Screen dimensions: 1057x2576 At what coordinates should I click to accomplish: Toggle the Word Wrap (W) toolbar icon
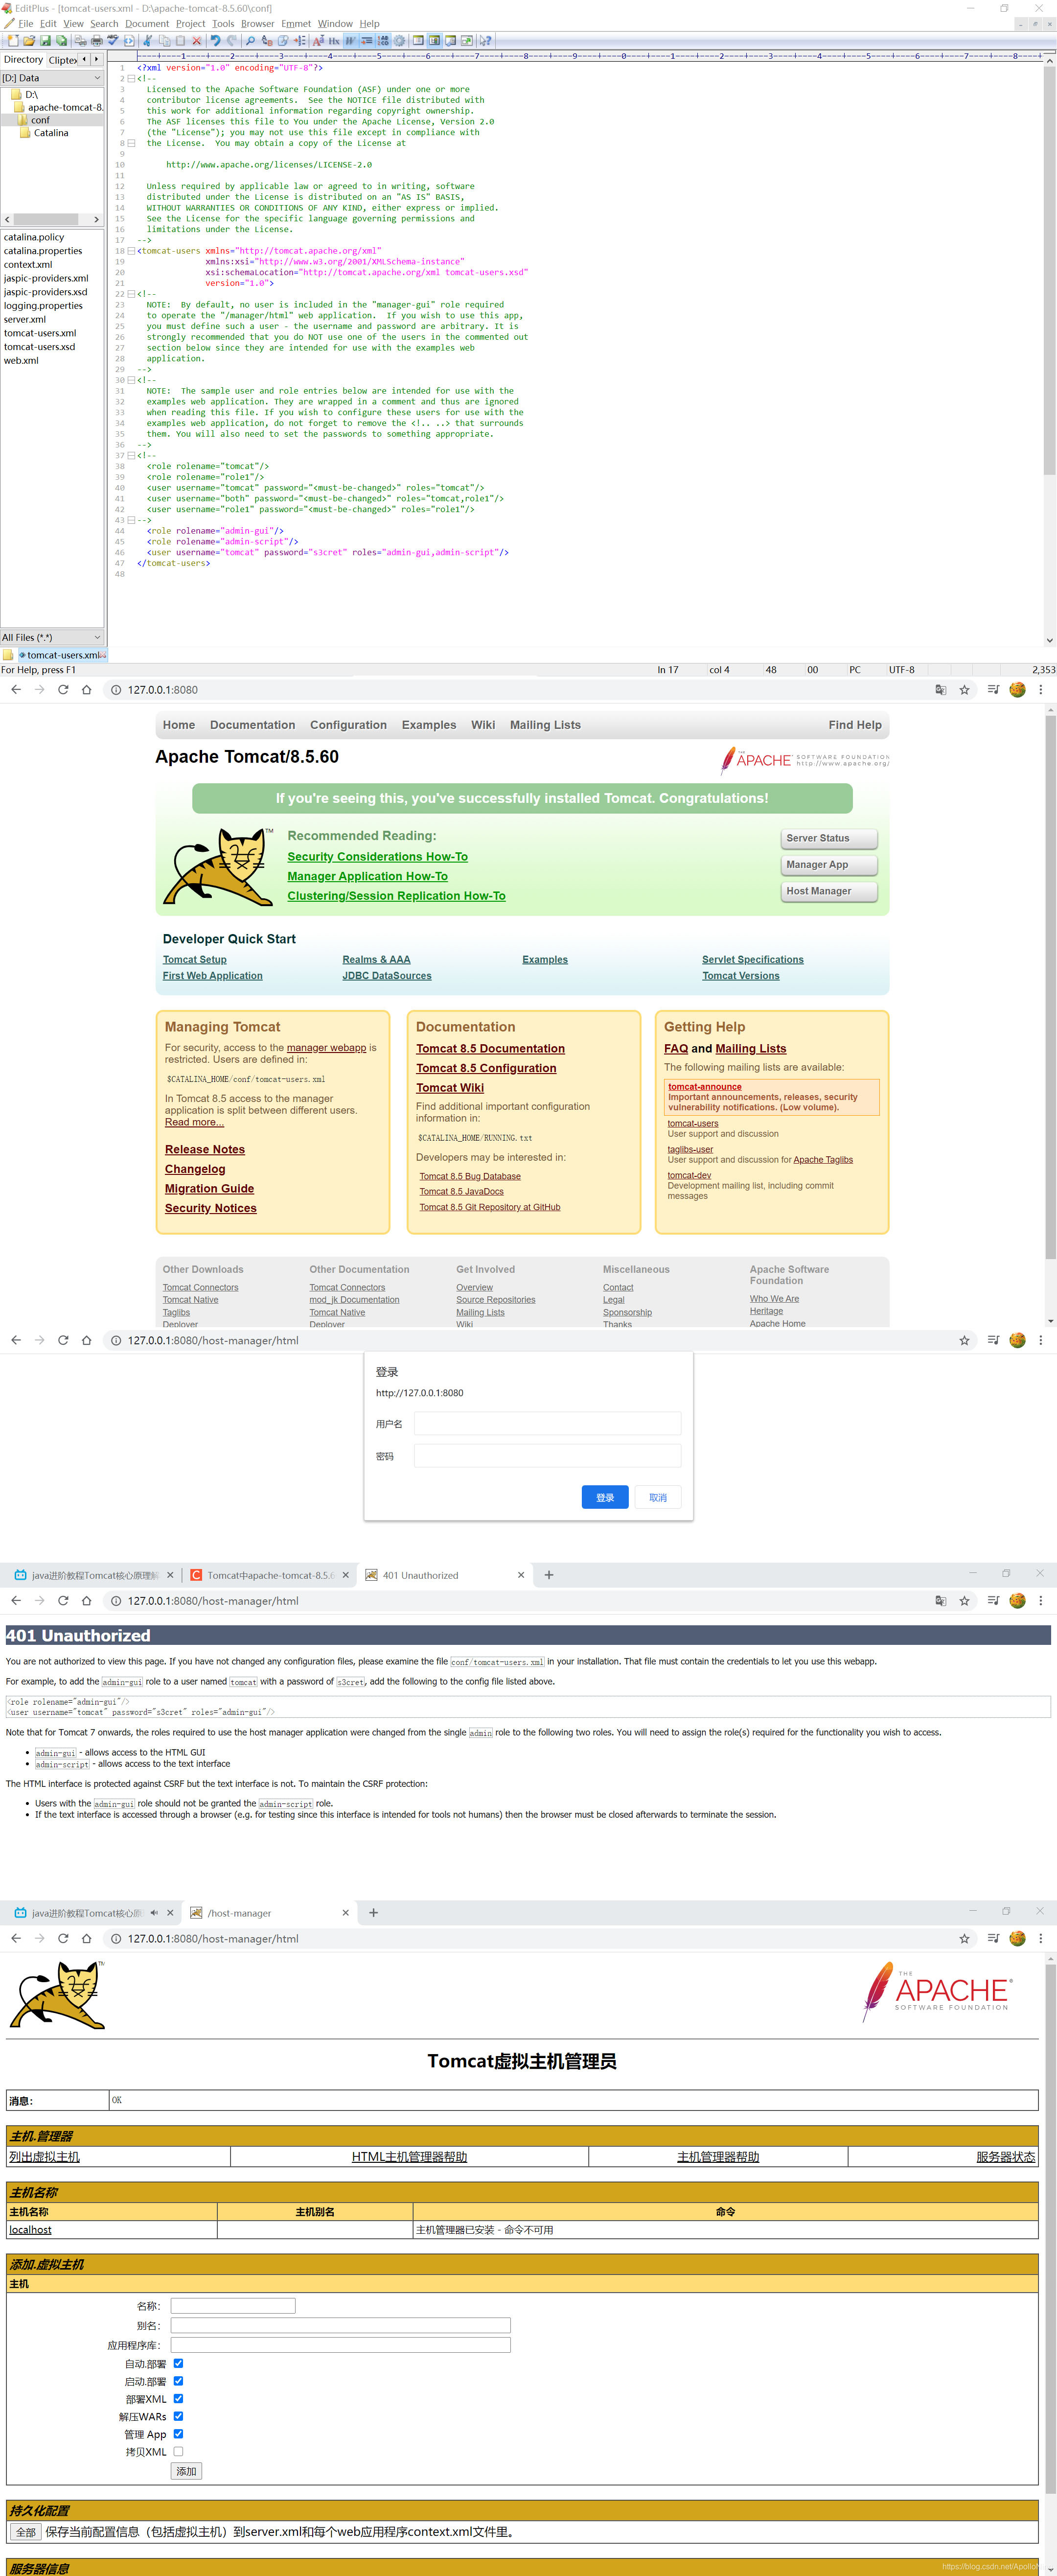tap(350, 41)
